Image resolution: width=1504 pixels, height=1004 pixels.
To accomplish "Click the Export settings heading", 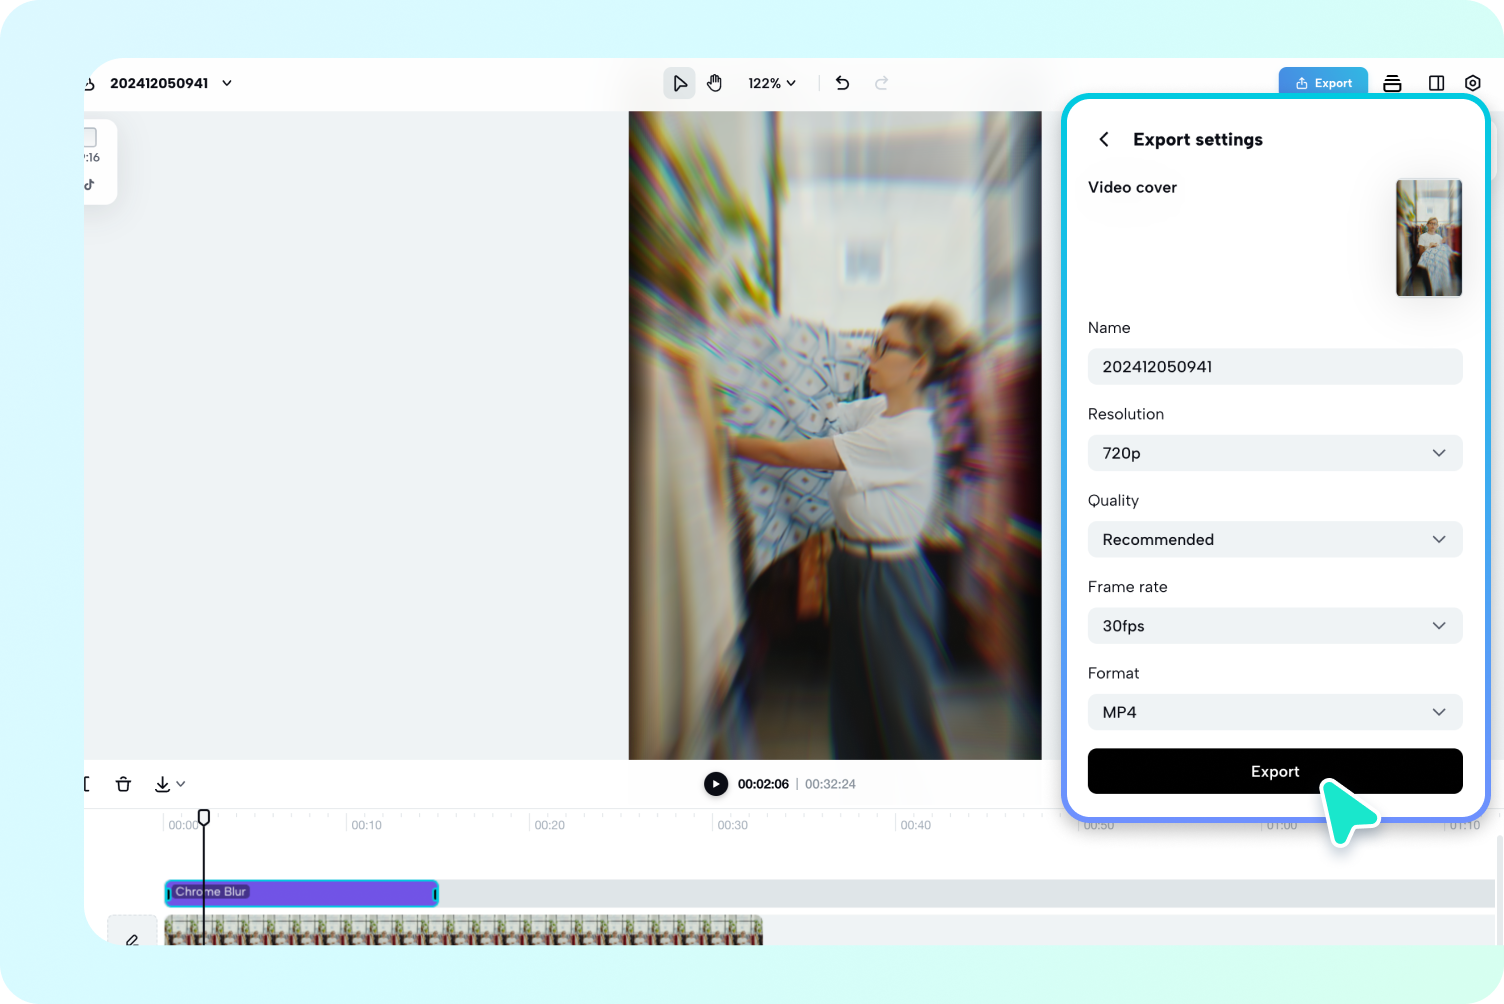I will pos(1198,140).
